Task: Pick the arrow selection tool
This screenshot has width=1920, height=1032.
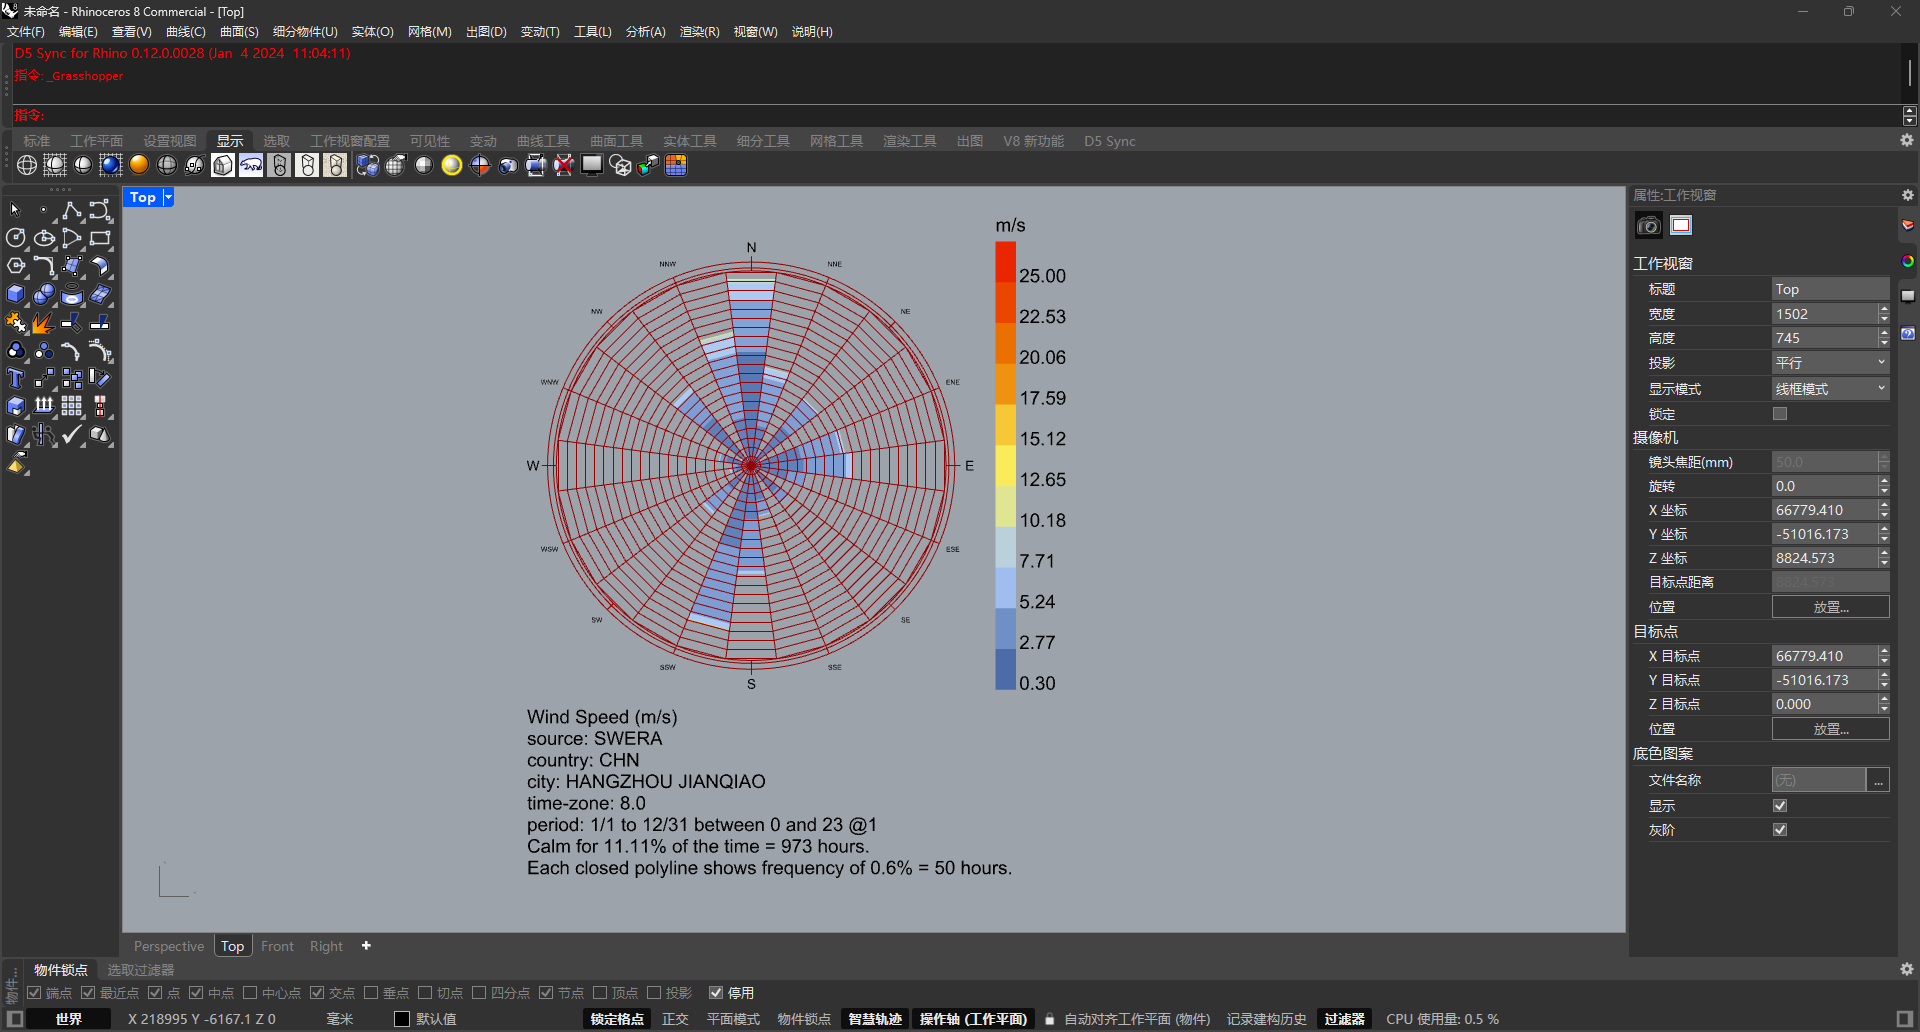Action: pyautogui.click(x=15, y=210)
